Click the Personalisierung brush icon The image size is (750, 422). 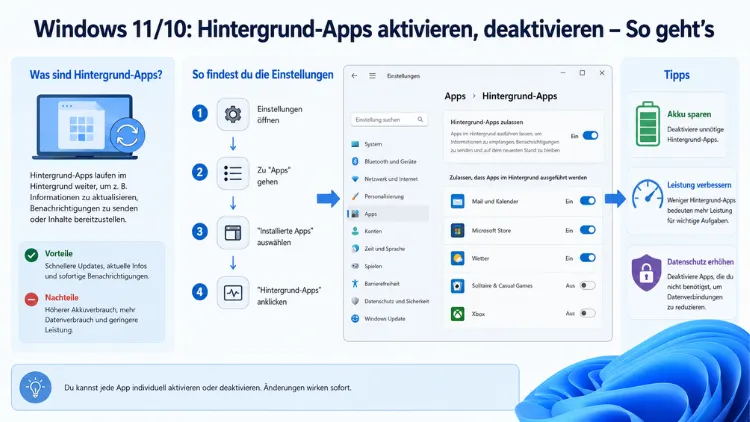(355, 196)
